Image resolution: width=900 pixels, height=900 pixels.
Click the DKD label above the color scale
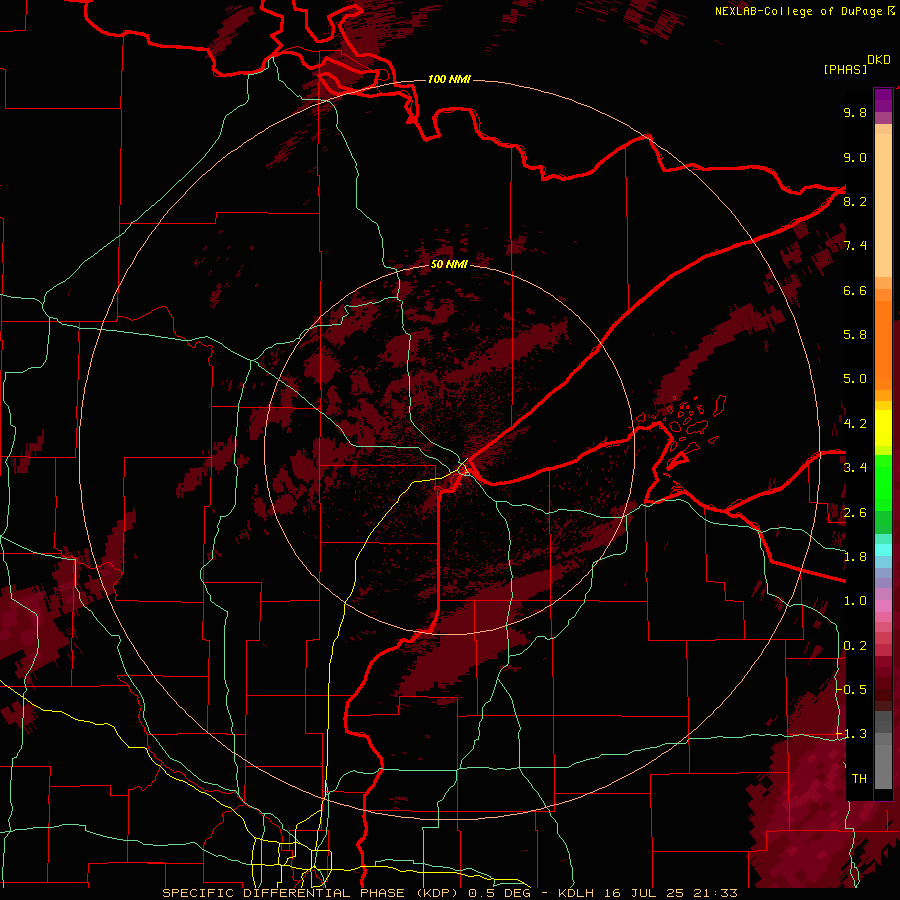879,60
